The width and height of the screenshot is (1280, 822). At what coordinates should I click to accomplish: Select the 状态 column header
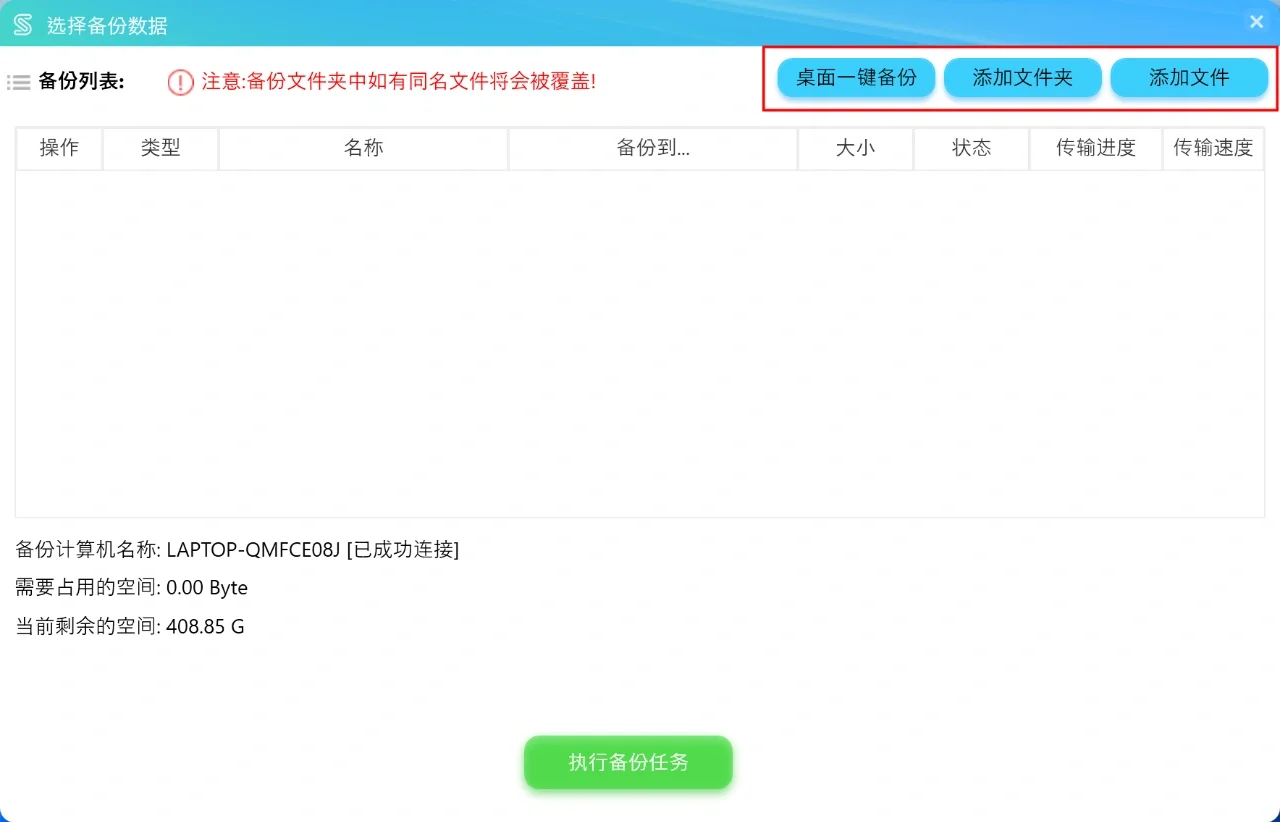coord(971,148)
